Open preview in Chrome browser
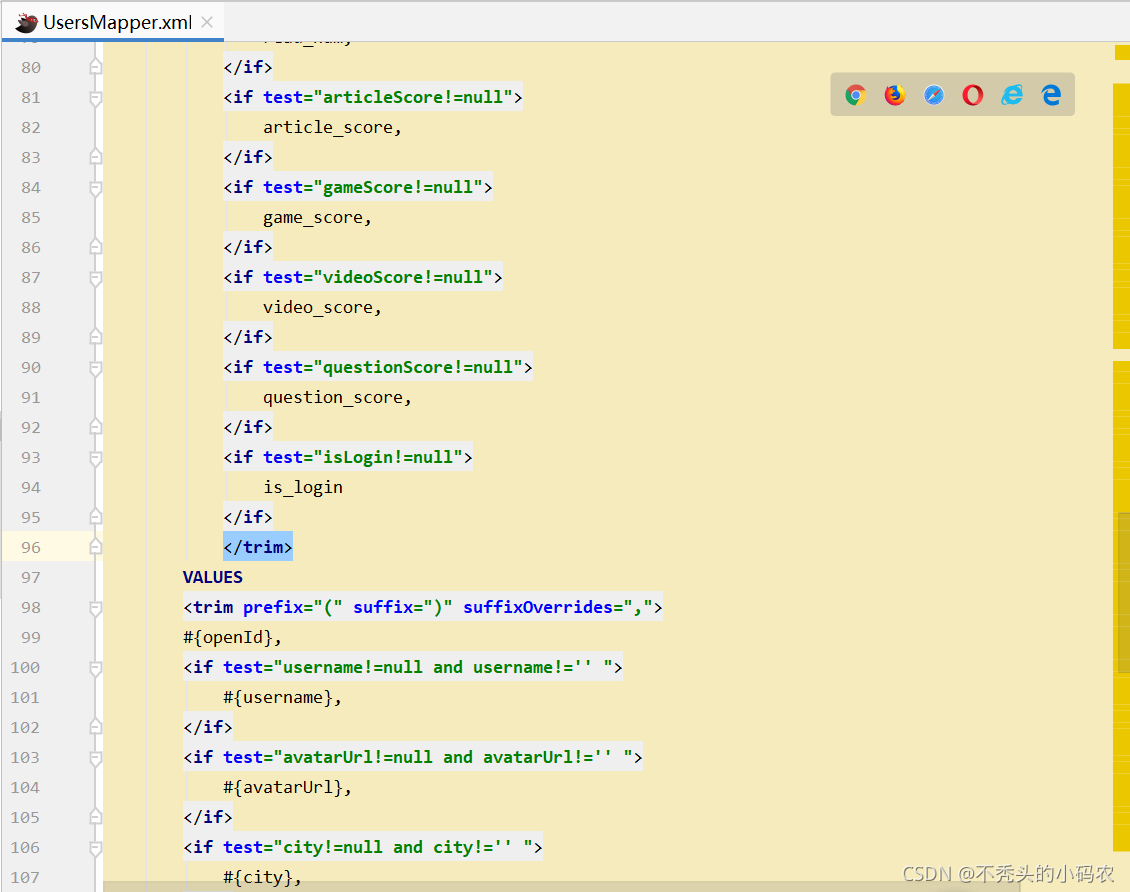 (855, 94)
